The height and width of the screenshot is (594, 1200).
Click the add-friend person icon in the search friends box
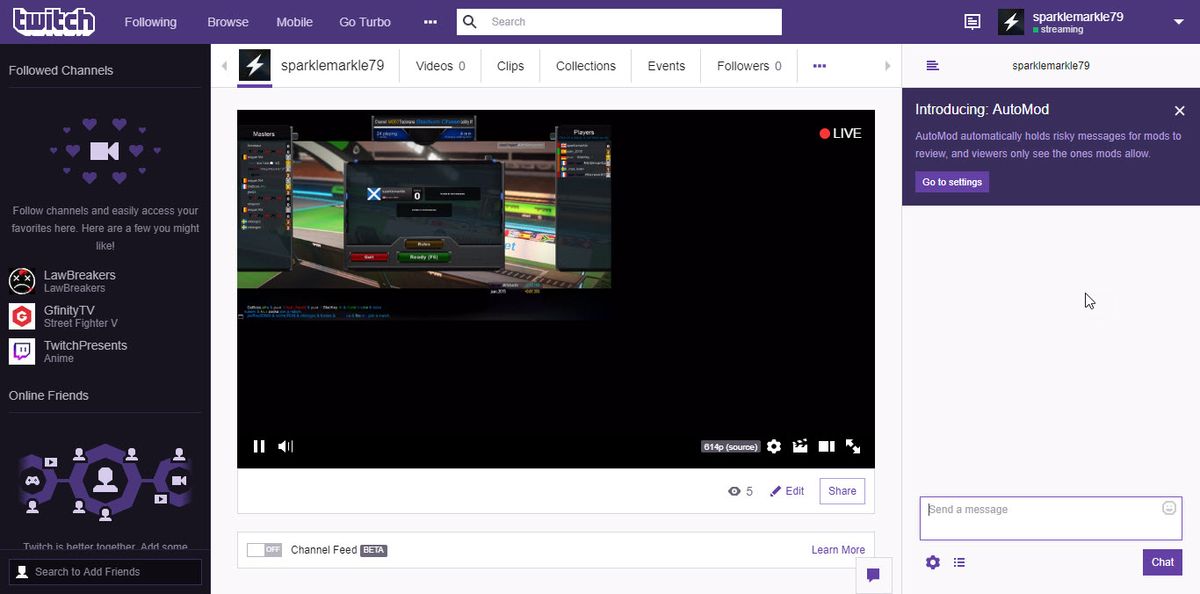[22, 572]
